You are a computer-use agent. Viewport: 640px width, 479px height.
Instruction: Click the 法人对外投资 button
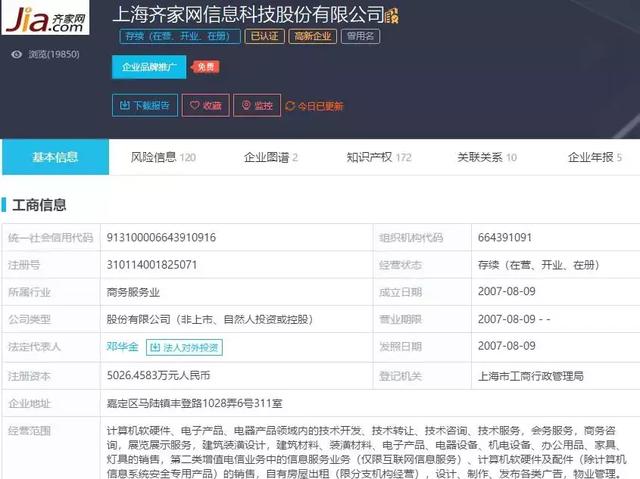click(184, 348)
